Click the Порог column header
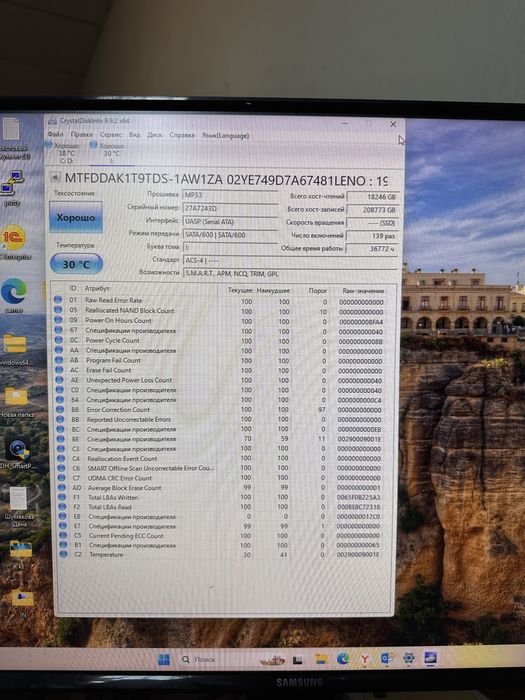 point(317,290)
